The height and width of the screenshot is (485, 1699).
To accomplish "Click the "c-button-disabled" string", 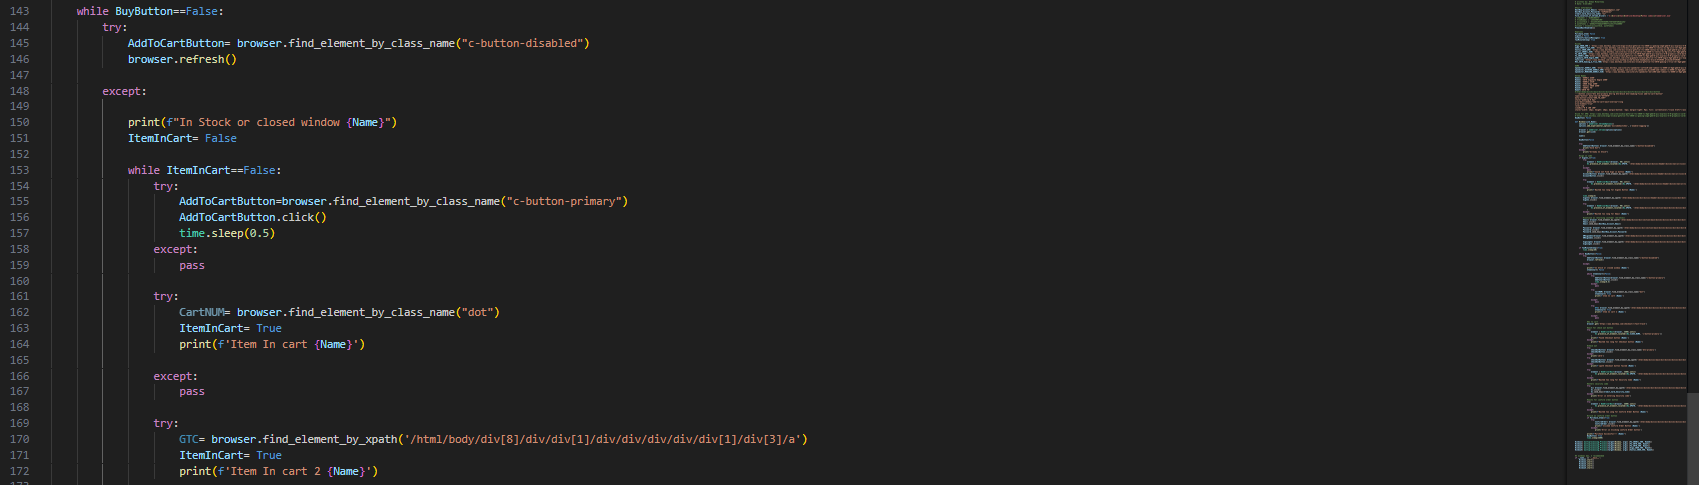I will tap(524, 43).
